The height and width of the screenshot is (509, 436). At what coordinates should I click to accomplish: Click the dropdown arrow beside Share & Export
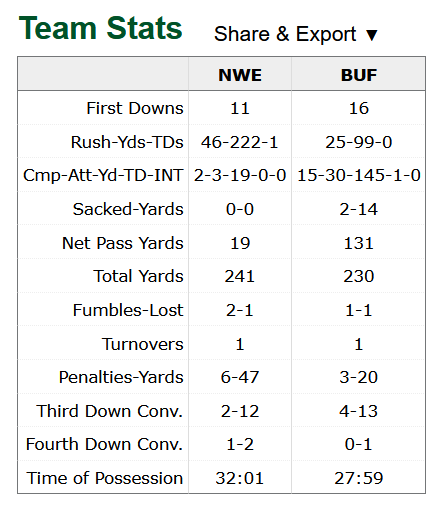point(371,35)
